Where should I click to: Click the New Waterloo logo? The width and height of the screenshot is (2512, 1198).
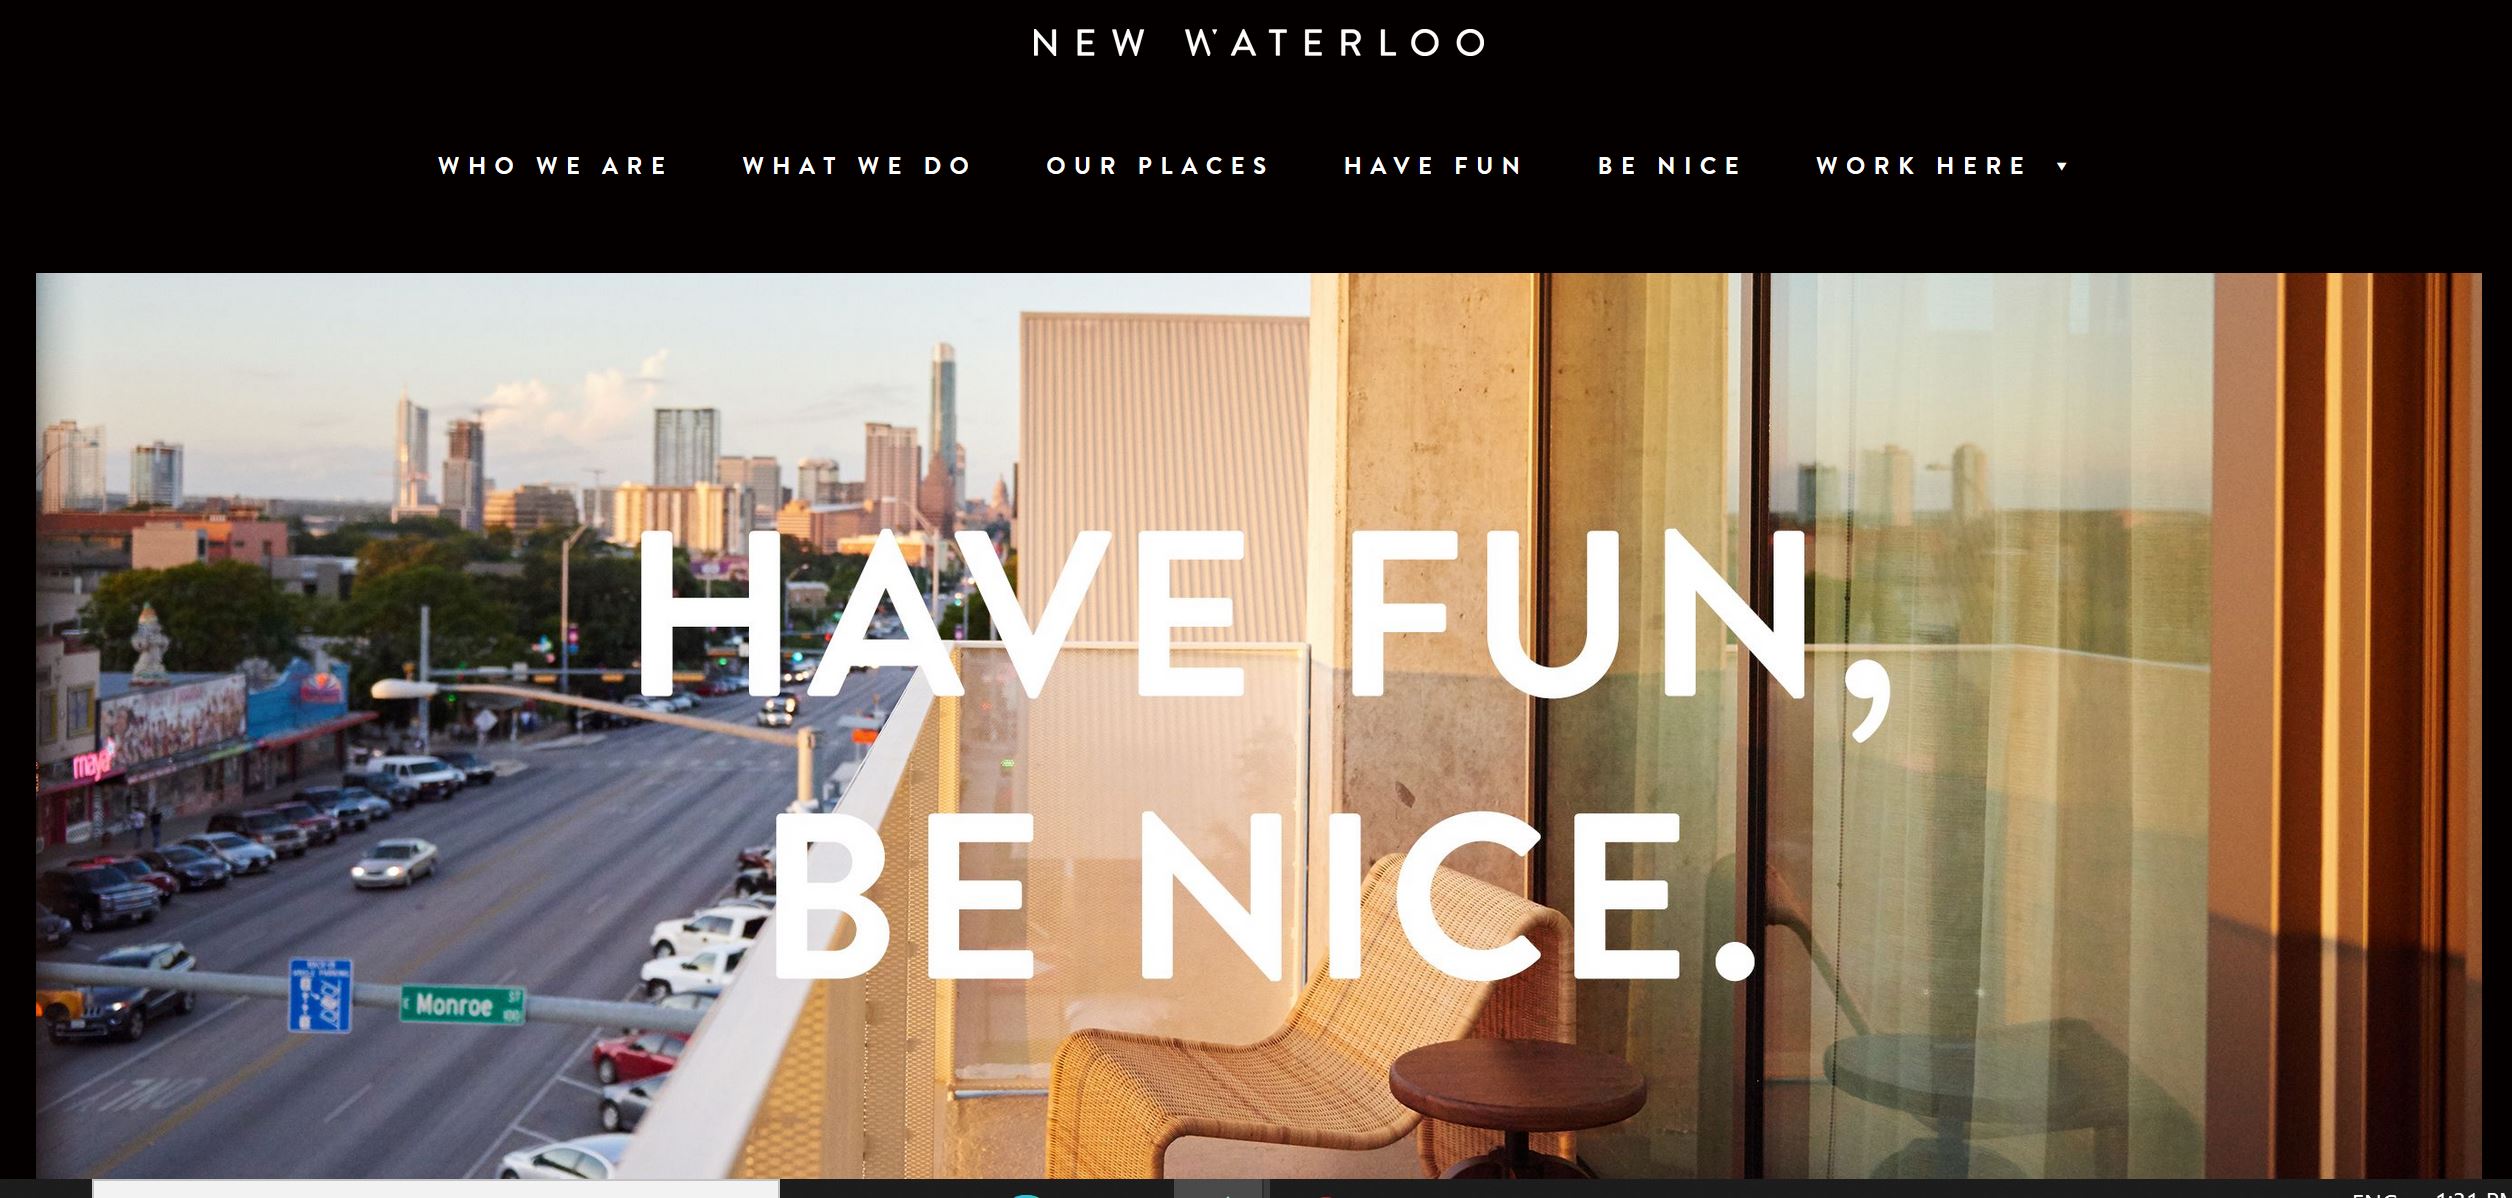click(1258, 42)
